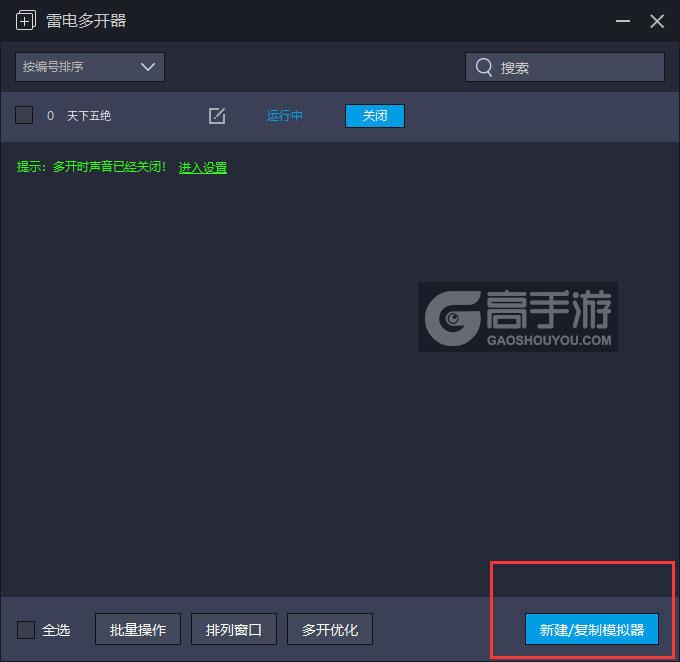The image size is (680, 662).
Task: Click the rename edit icon for 天下五绝
Action: [217, 116]
